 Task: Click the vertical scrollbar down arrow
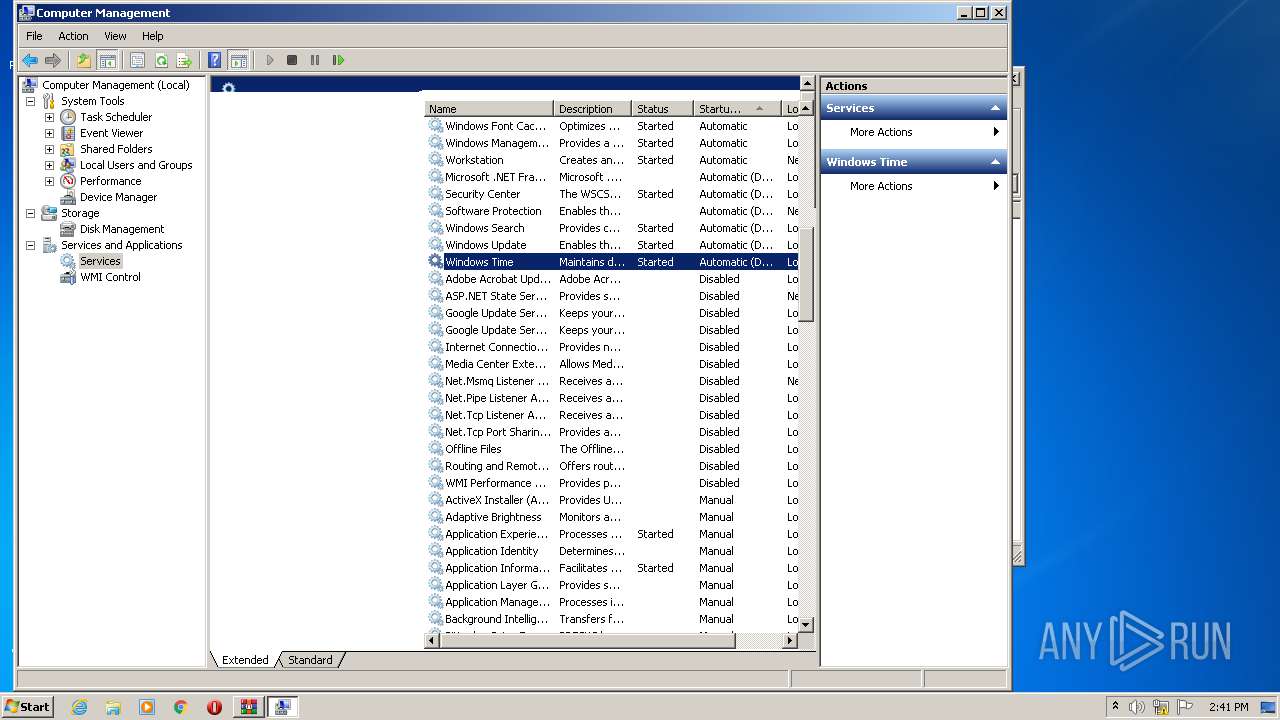[x=807, y=624]
